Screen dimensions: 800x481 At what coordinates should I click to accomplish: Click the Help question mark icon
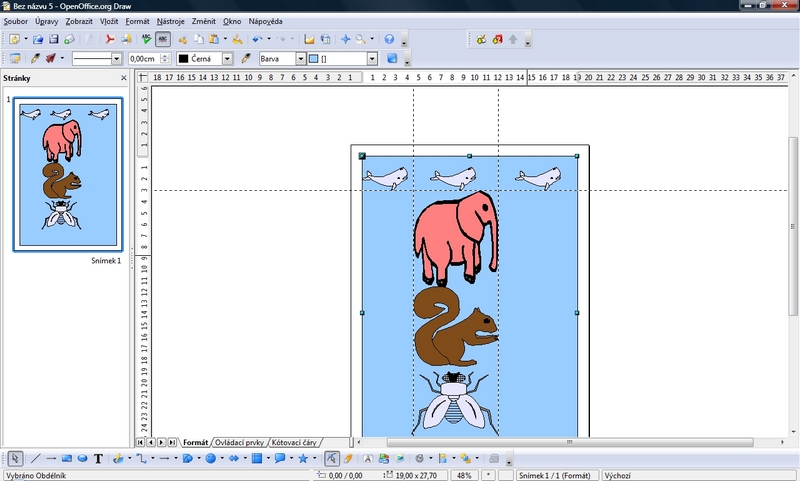point(390,40)
